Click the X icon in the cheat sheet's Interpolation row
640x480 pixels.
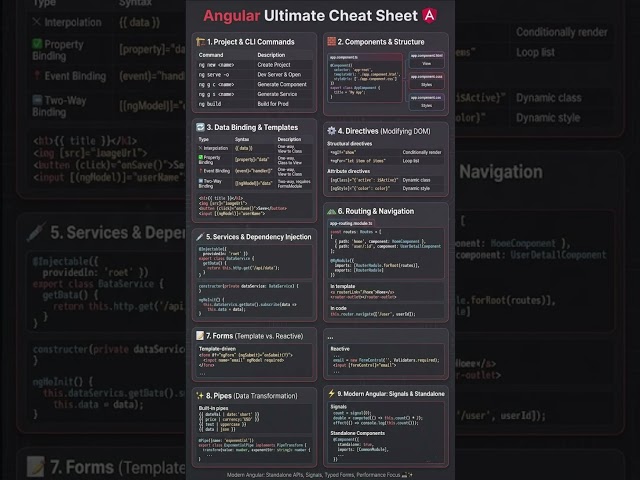point(200,148)
